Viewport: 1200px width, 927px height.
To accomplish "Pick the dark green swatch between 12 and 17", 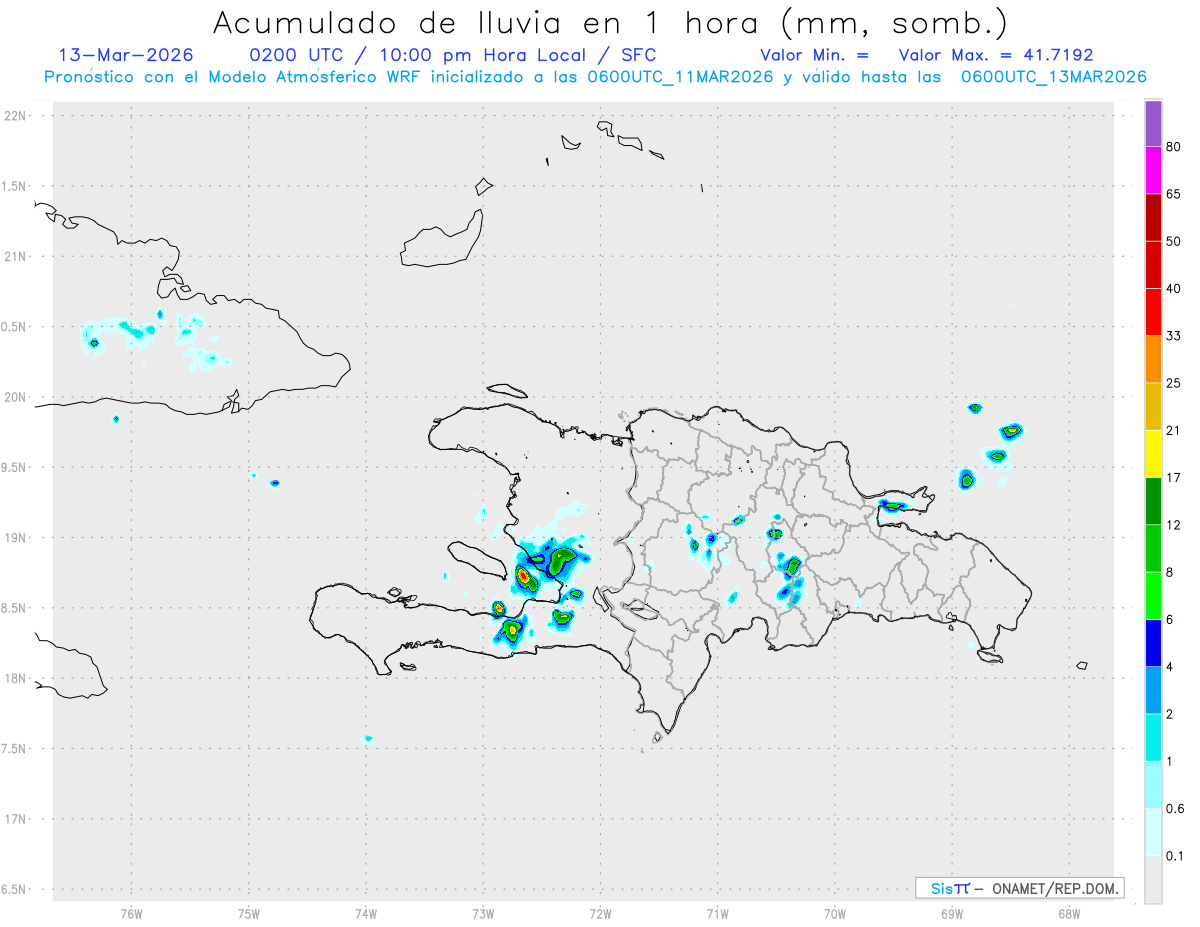I will [1153, 501].
